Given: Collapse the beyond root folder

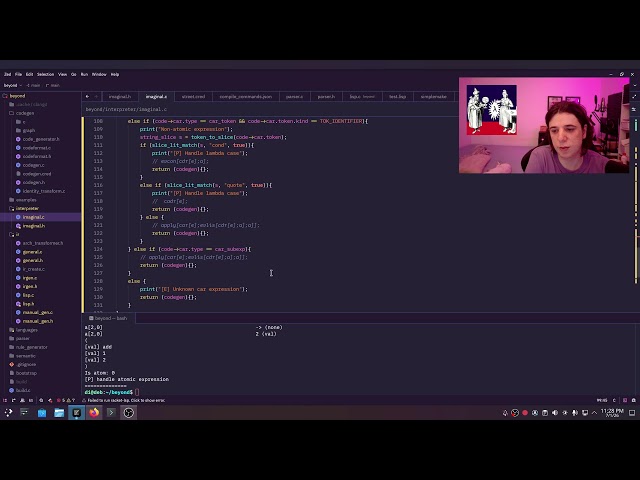Looking at the screenshot, I should click(x=14, y=96).
